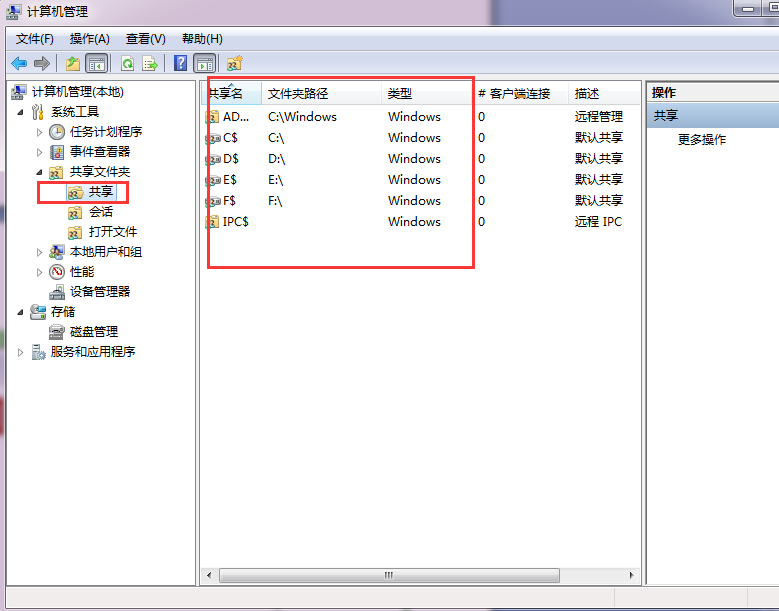The height and width of the screenshot is (611, 779).
Task: Click the E$ share drive icon
Action: coord(214,180)
